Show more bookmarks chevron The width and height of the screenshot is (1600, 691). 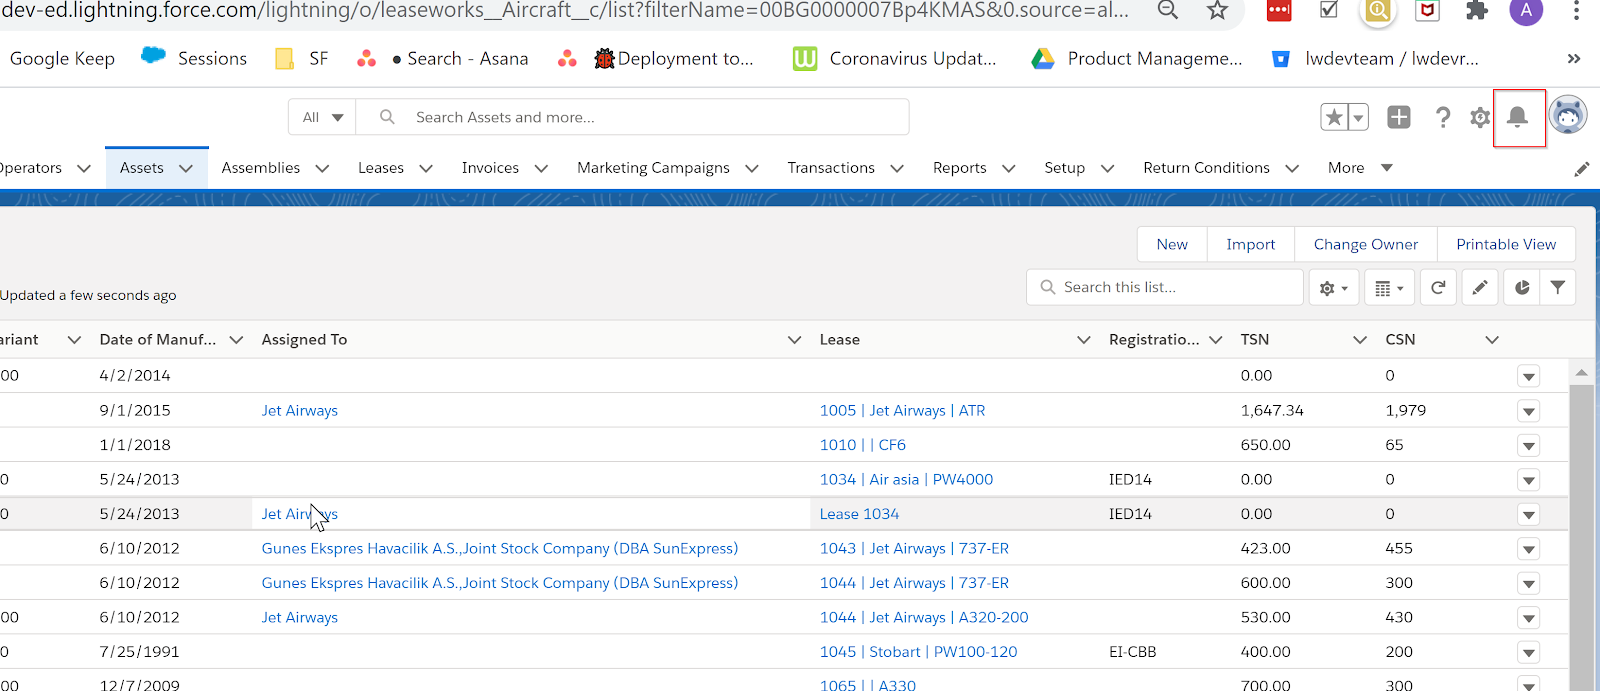[x=1574, y=59]
